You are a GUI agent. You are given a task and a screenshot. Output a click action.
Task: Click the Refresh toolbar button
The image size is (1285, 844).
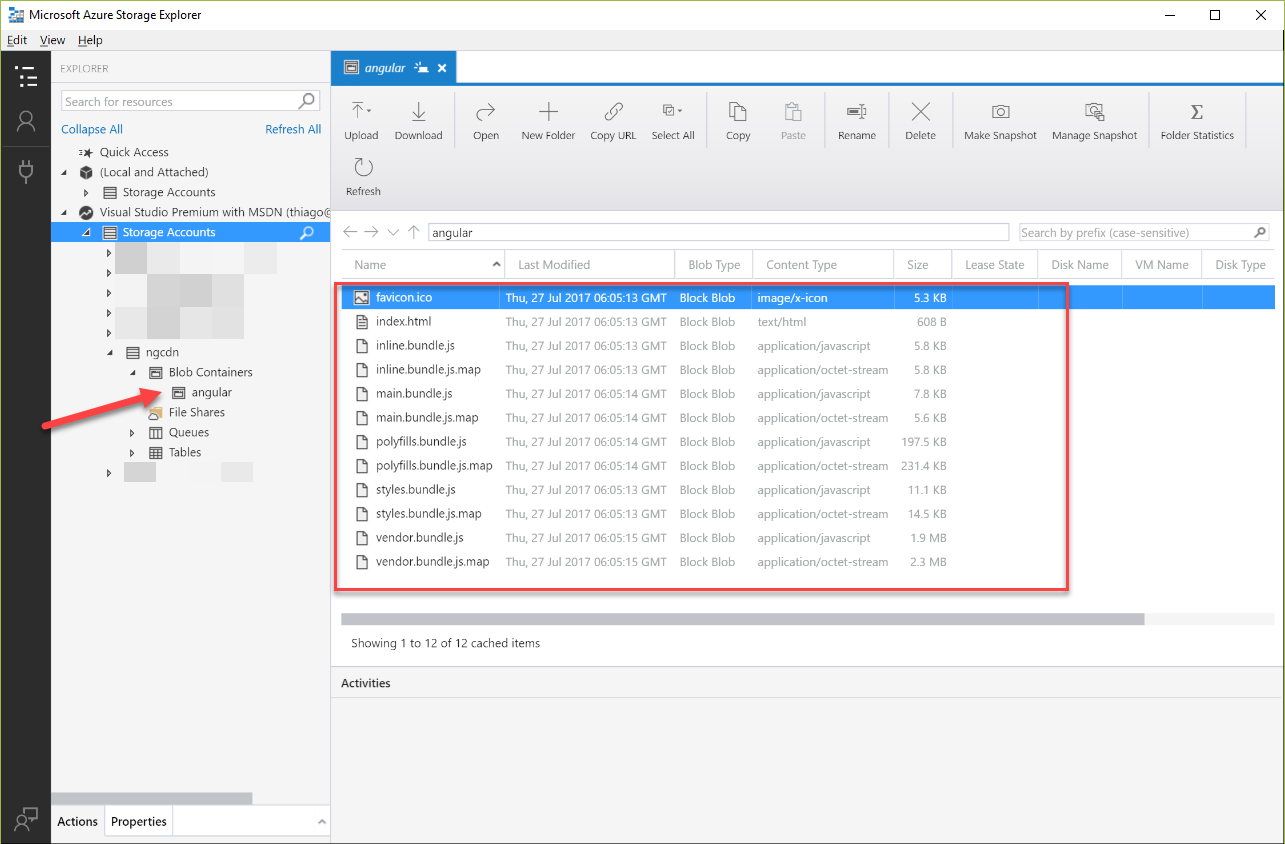coord(363,177)
